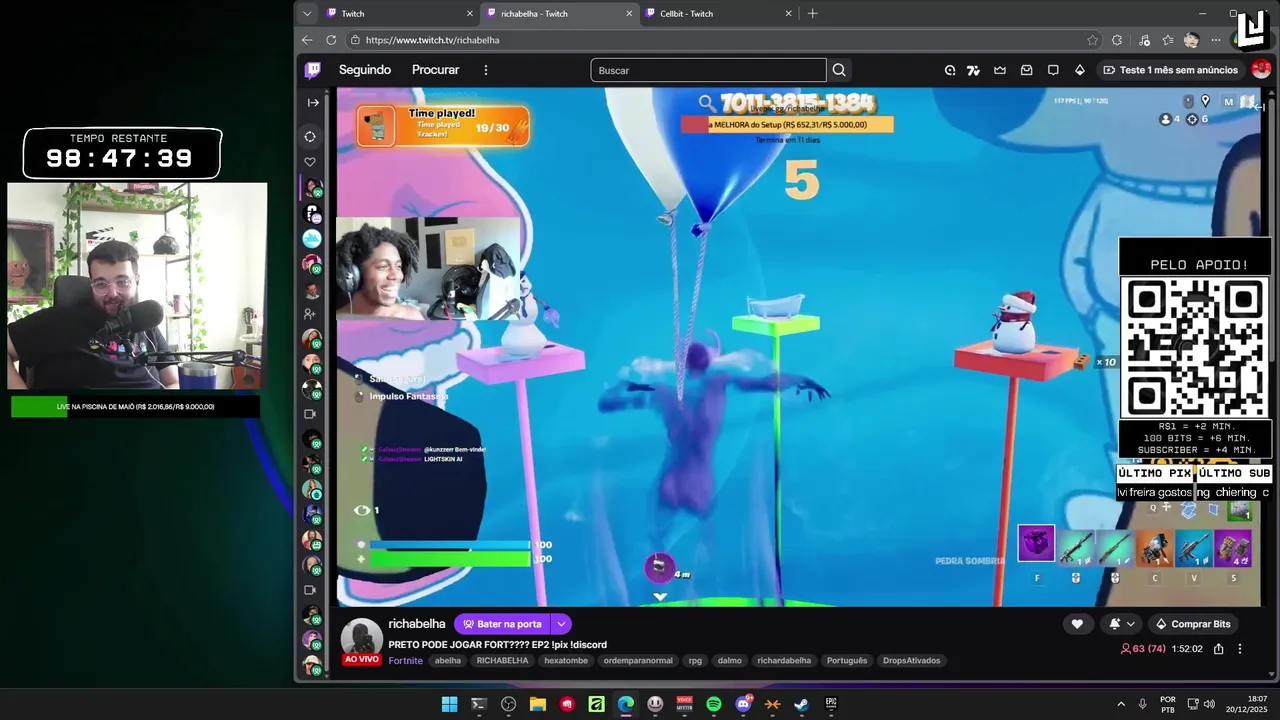Viewport: 1280px width, 720px height.
Task: Click the Bater na porta button
Action: point(502,624)
